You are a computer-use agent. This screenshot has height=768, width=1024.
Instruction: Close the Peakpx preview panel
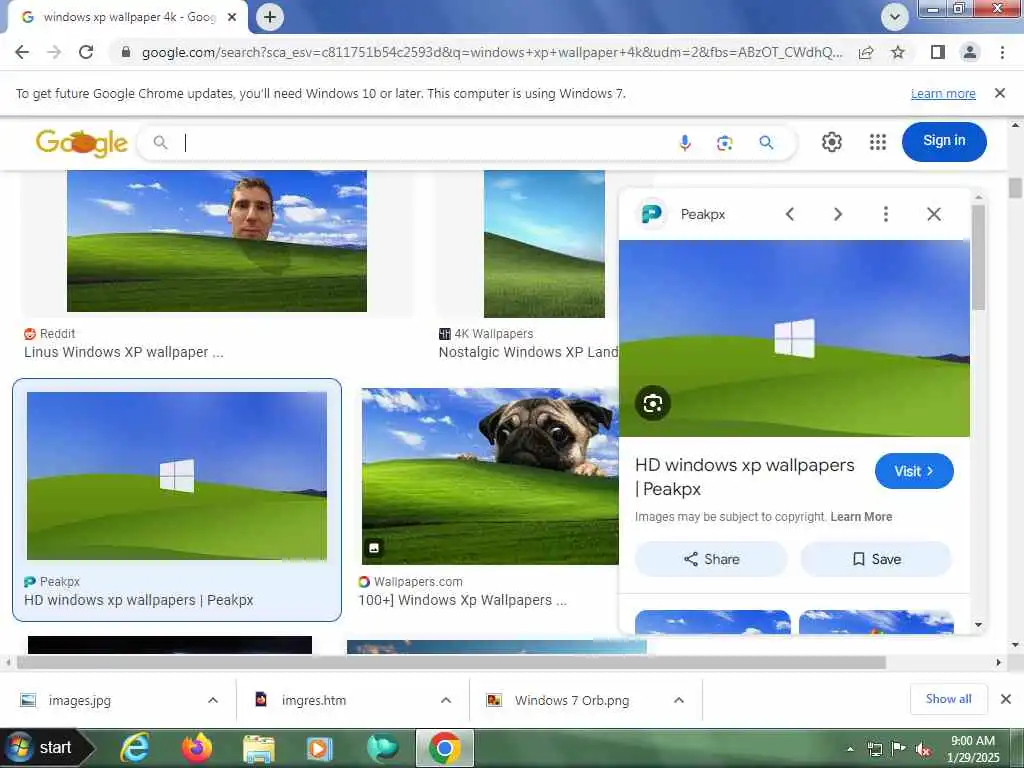coord(934,214)
